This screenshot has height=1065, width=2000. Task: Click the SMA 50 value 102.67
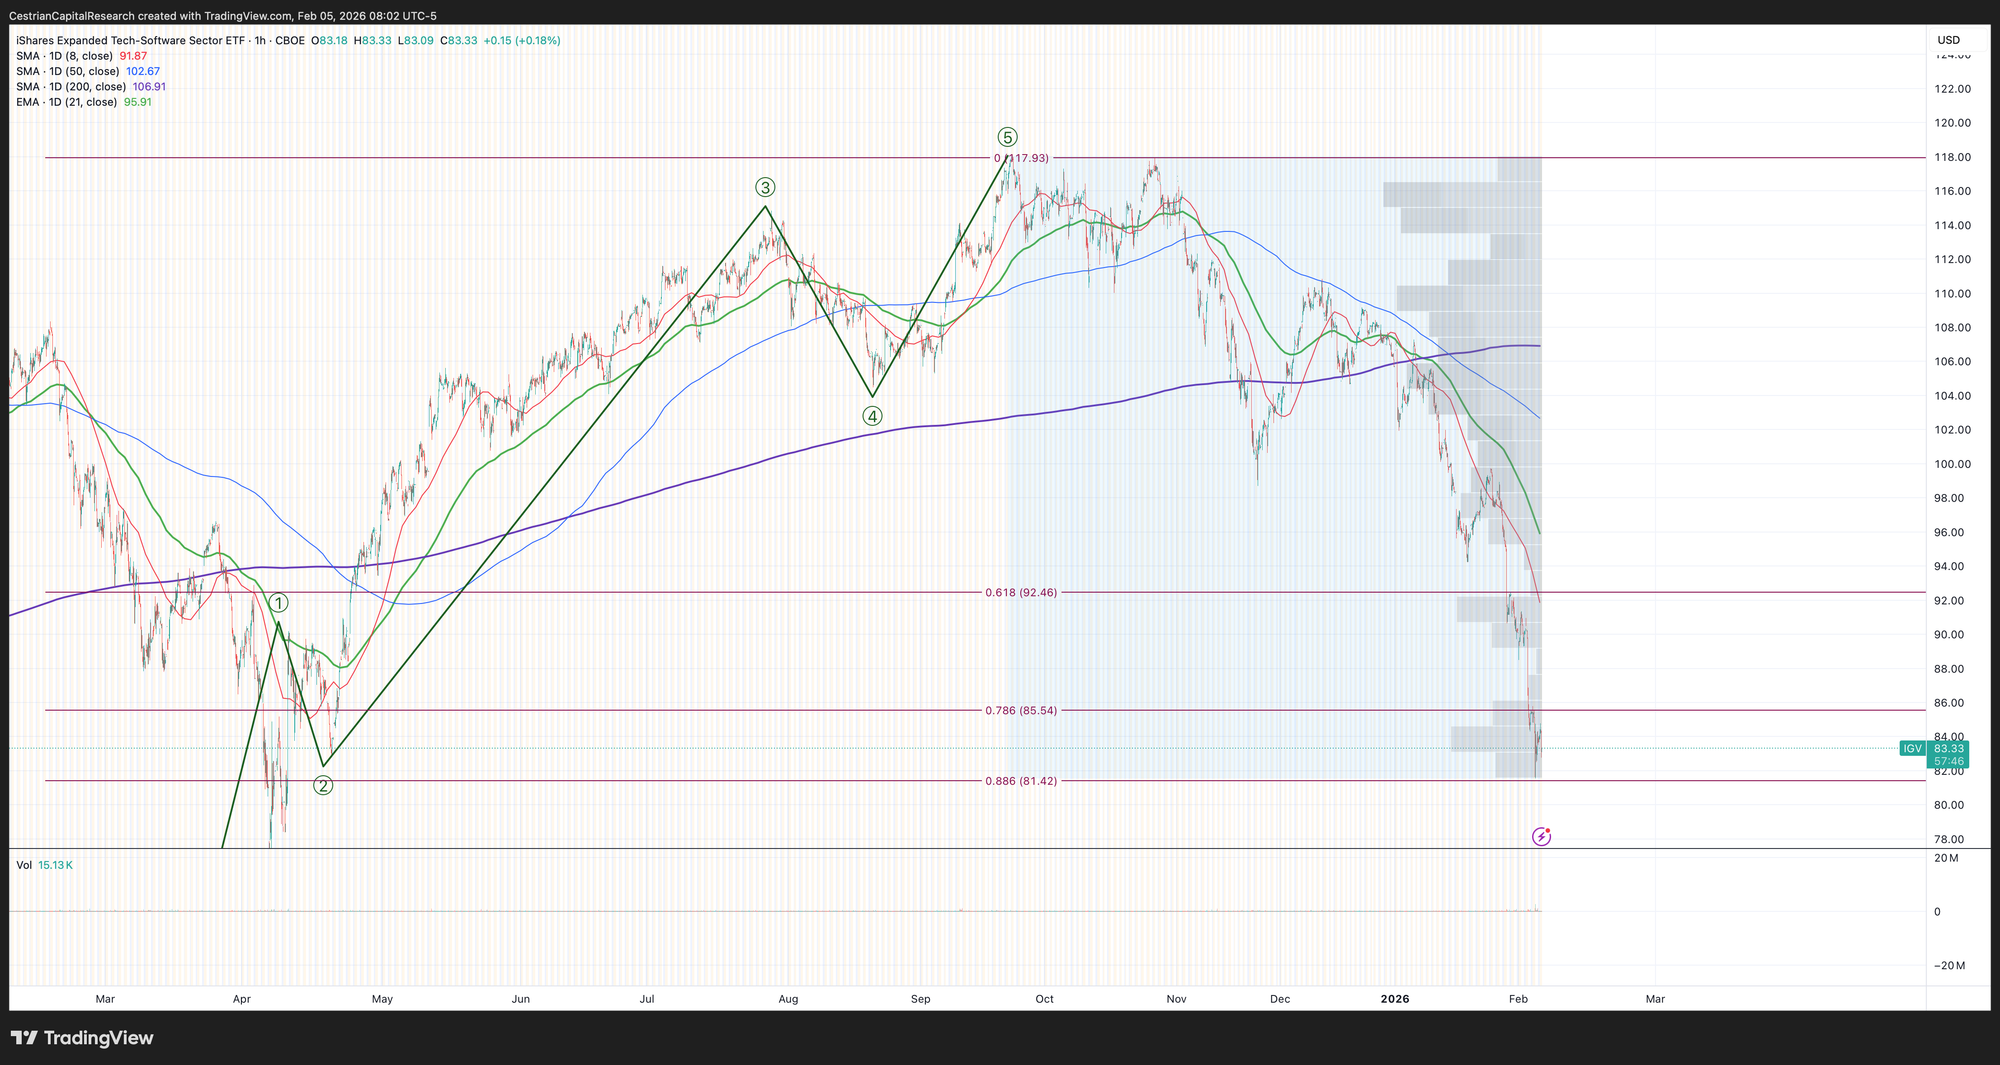coord(143,71)
